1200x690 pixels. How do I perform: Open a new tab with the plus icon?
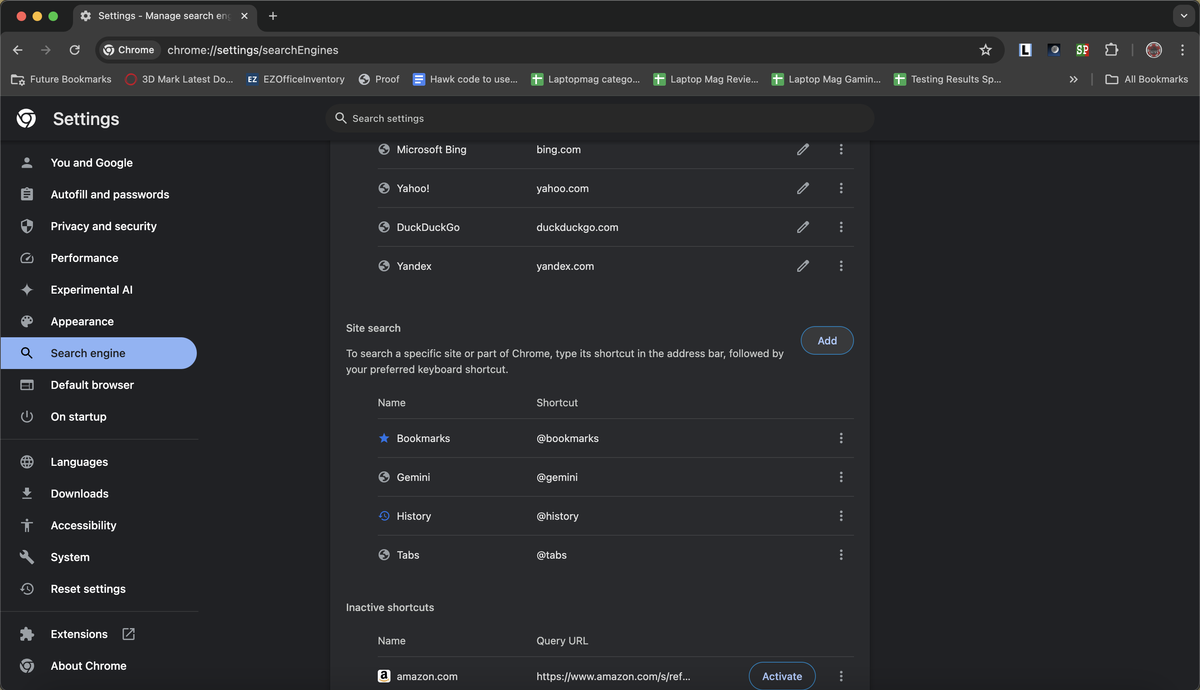(273, 15)
